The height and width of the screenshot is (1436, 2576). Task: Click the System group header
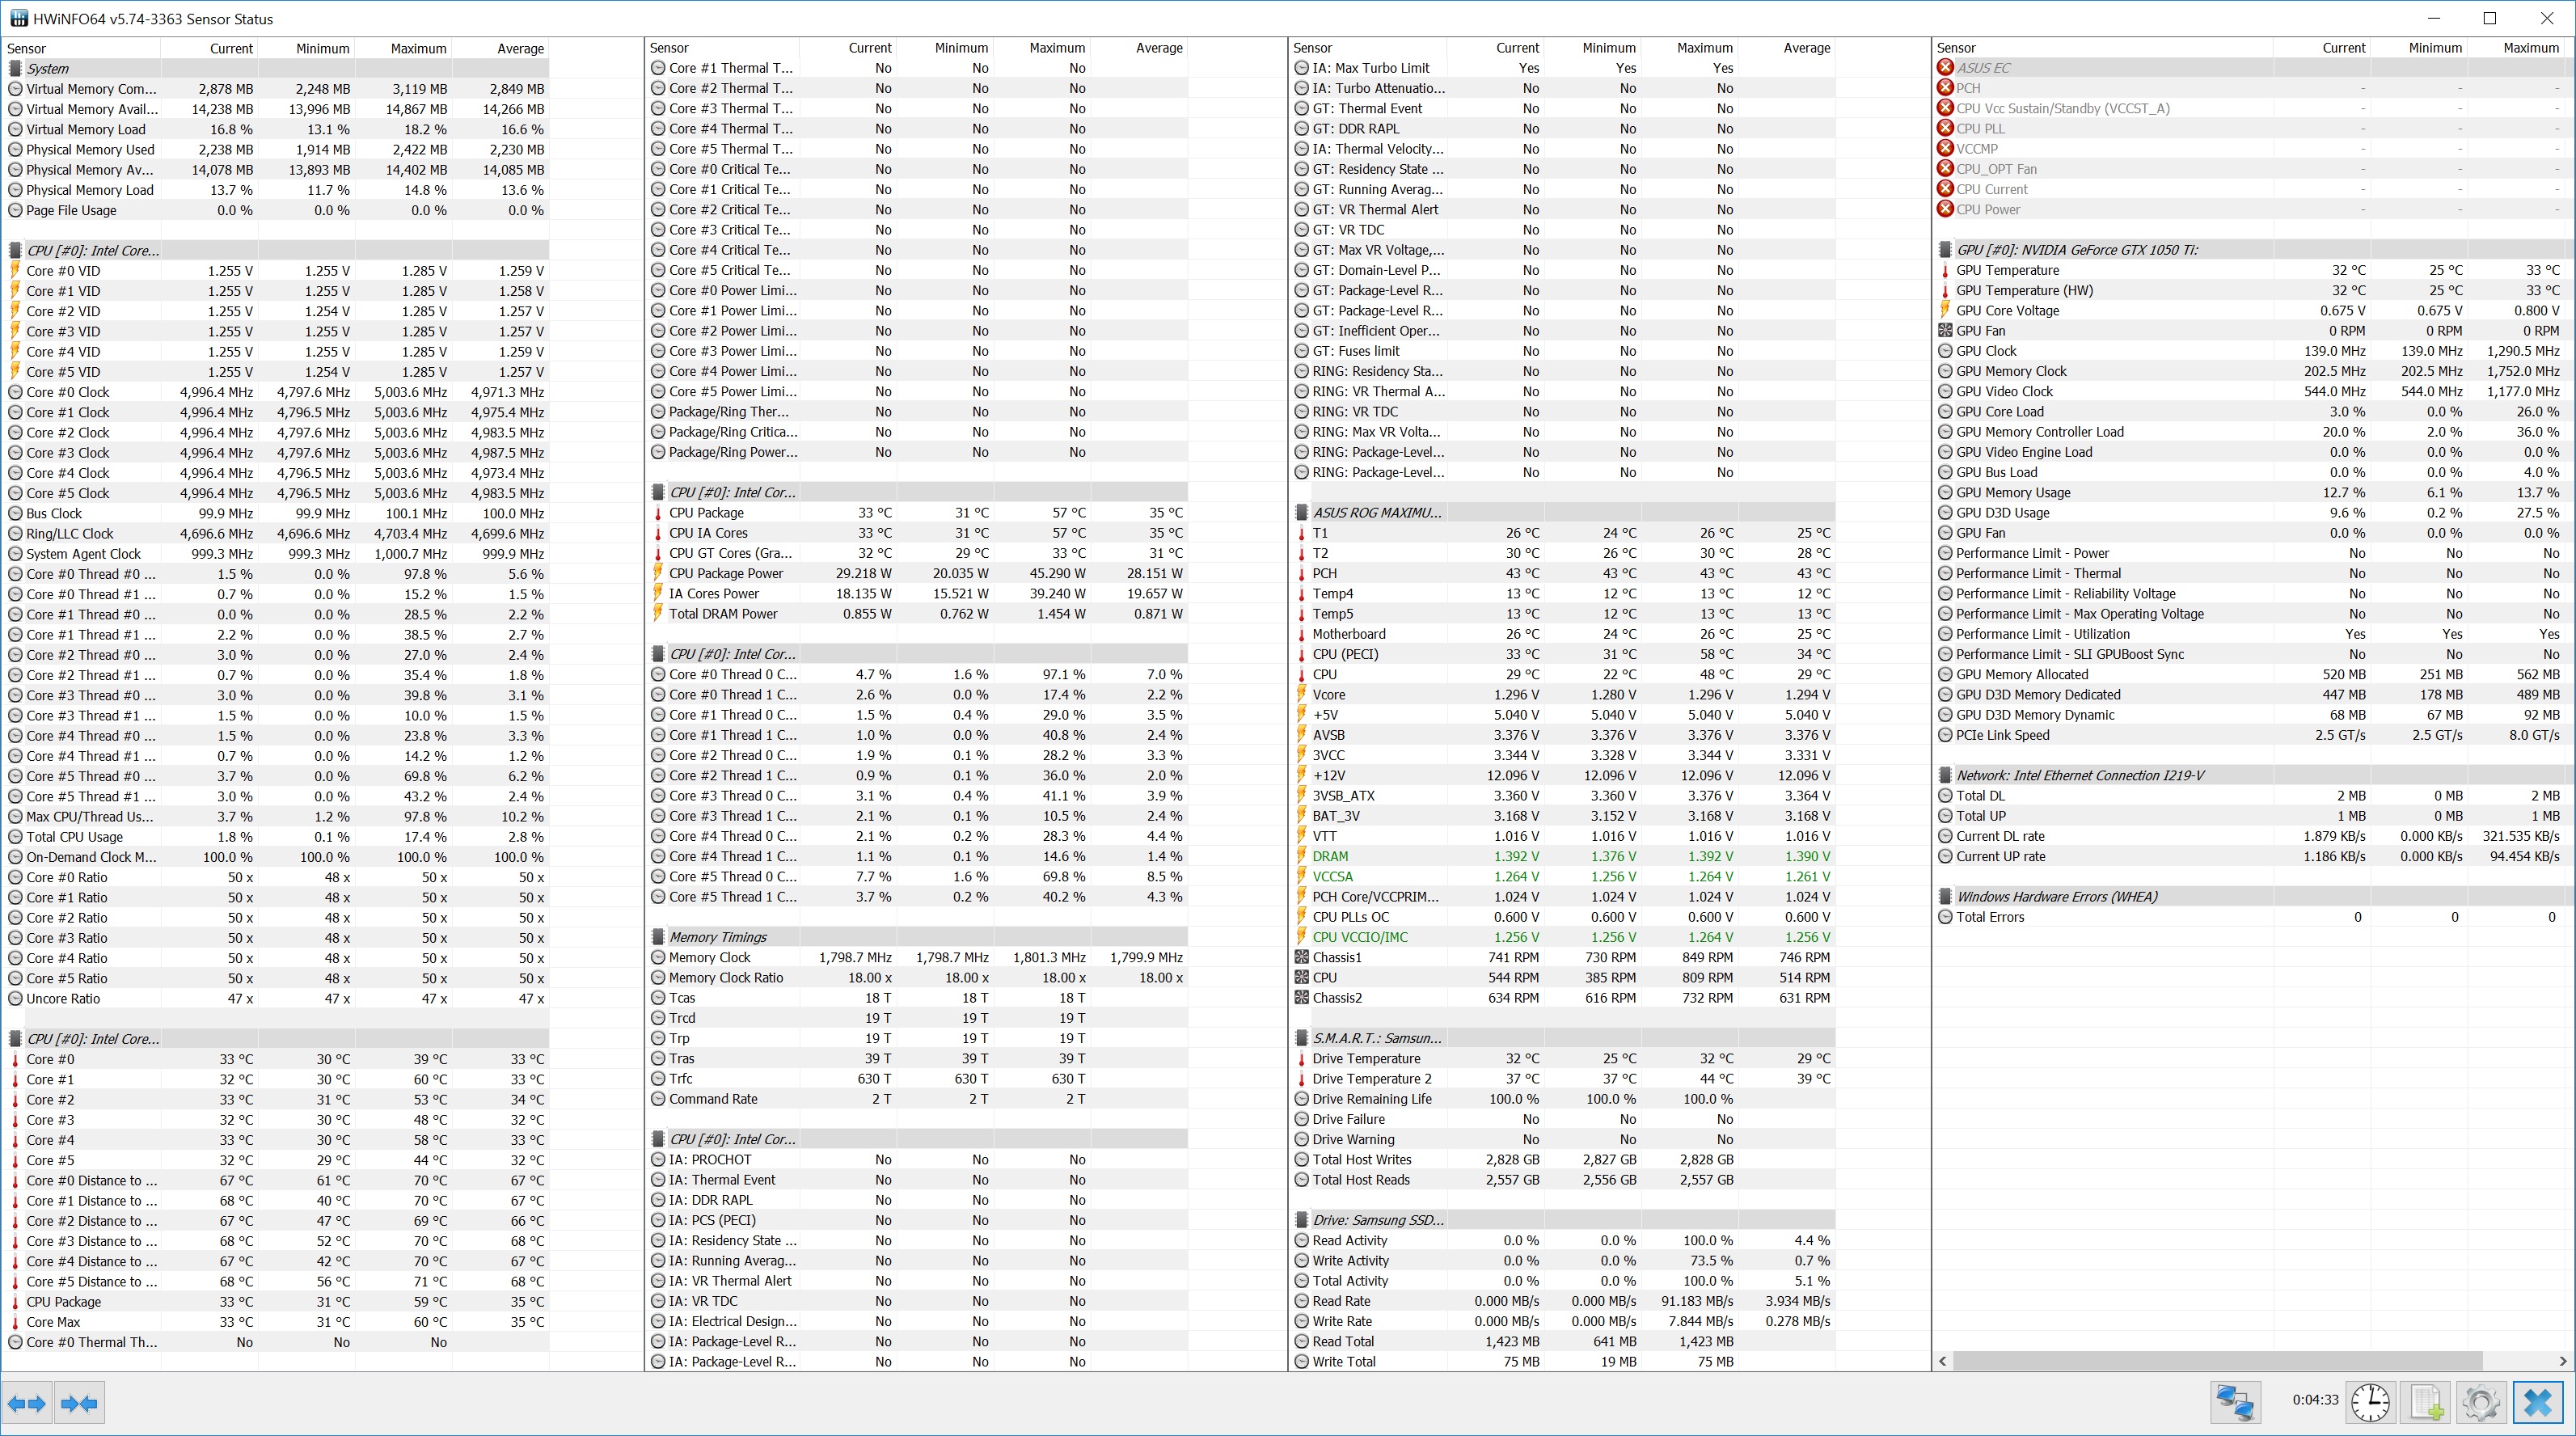(x=48, y=69)
